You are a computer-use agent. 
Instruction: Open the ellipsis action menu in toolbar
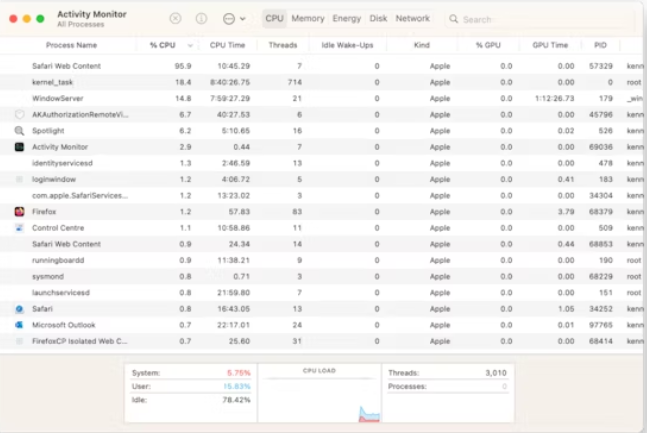coord(233,18)
